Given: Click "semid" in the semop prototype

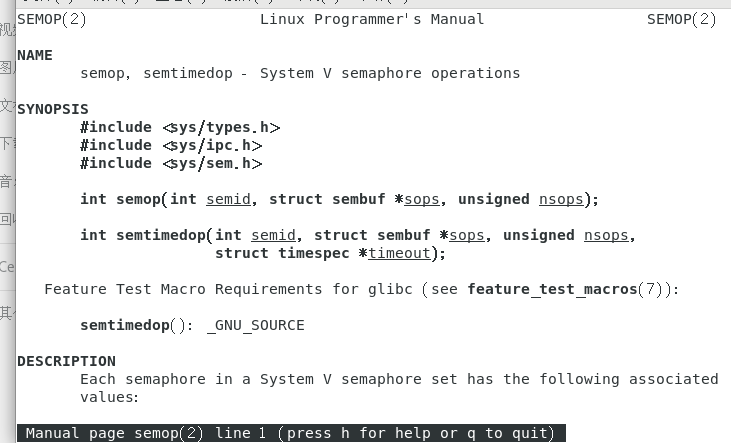Looking at the screenshot, I should pyautogui.click(x=228, y=200).
